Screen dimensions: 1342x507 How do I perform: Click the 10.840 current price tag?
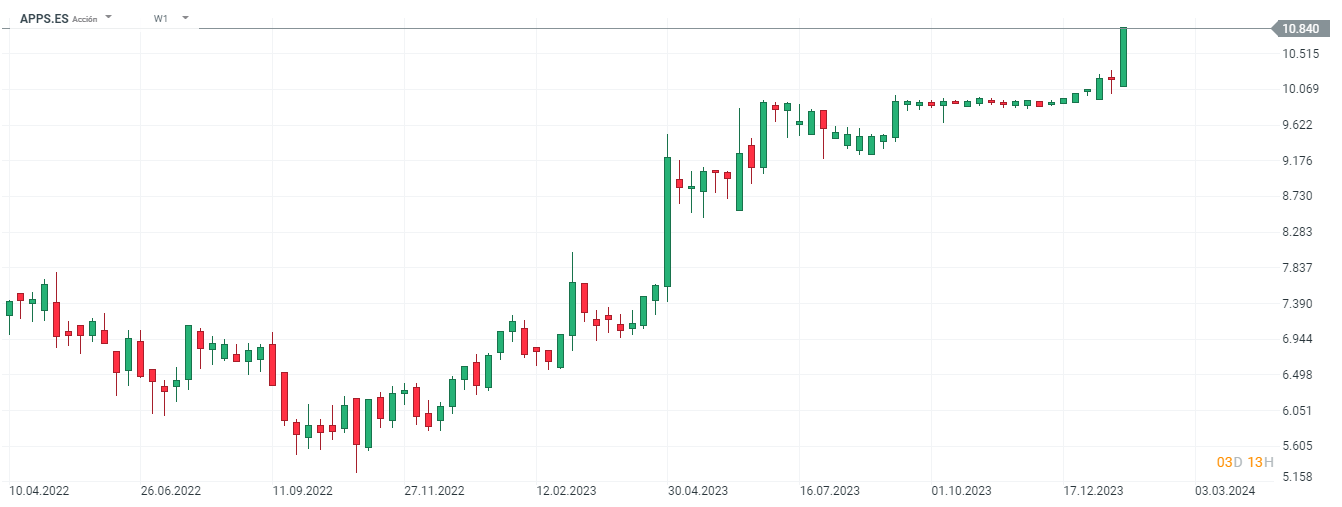[1300, 29]
